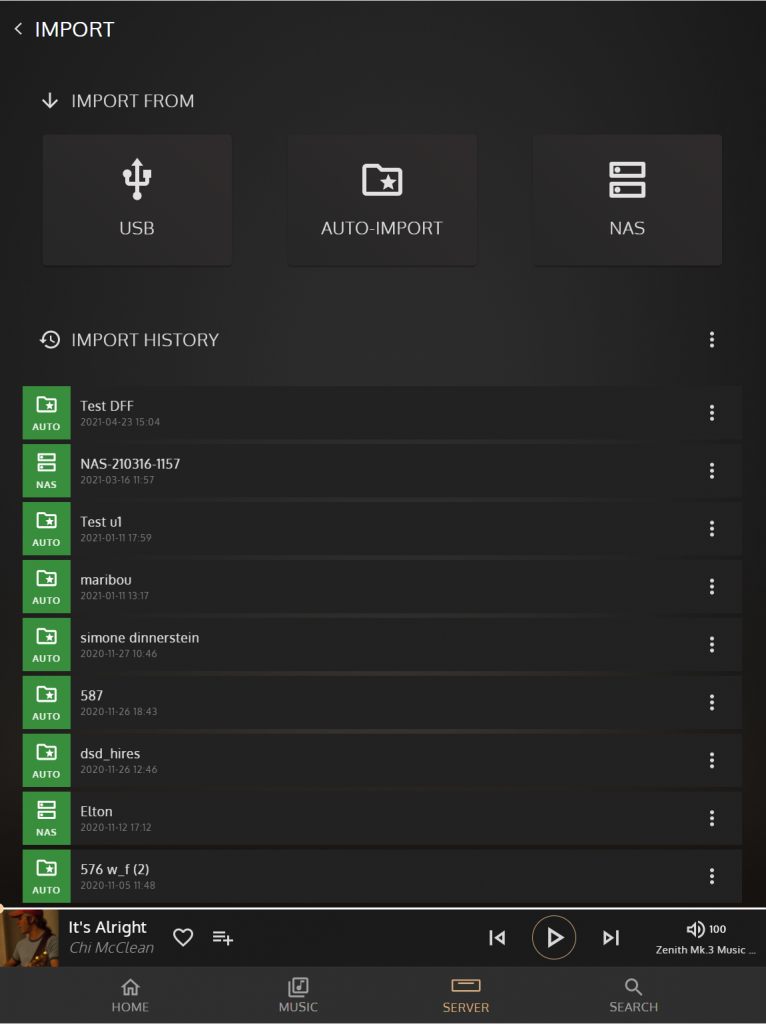Viewport: 766px width, 1024px height.
Task: Add track to playlist queue icon
Action: [x=223, y=938]
